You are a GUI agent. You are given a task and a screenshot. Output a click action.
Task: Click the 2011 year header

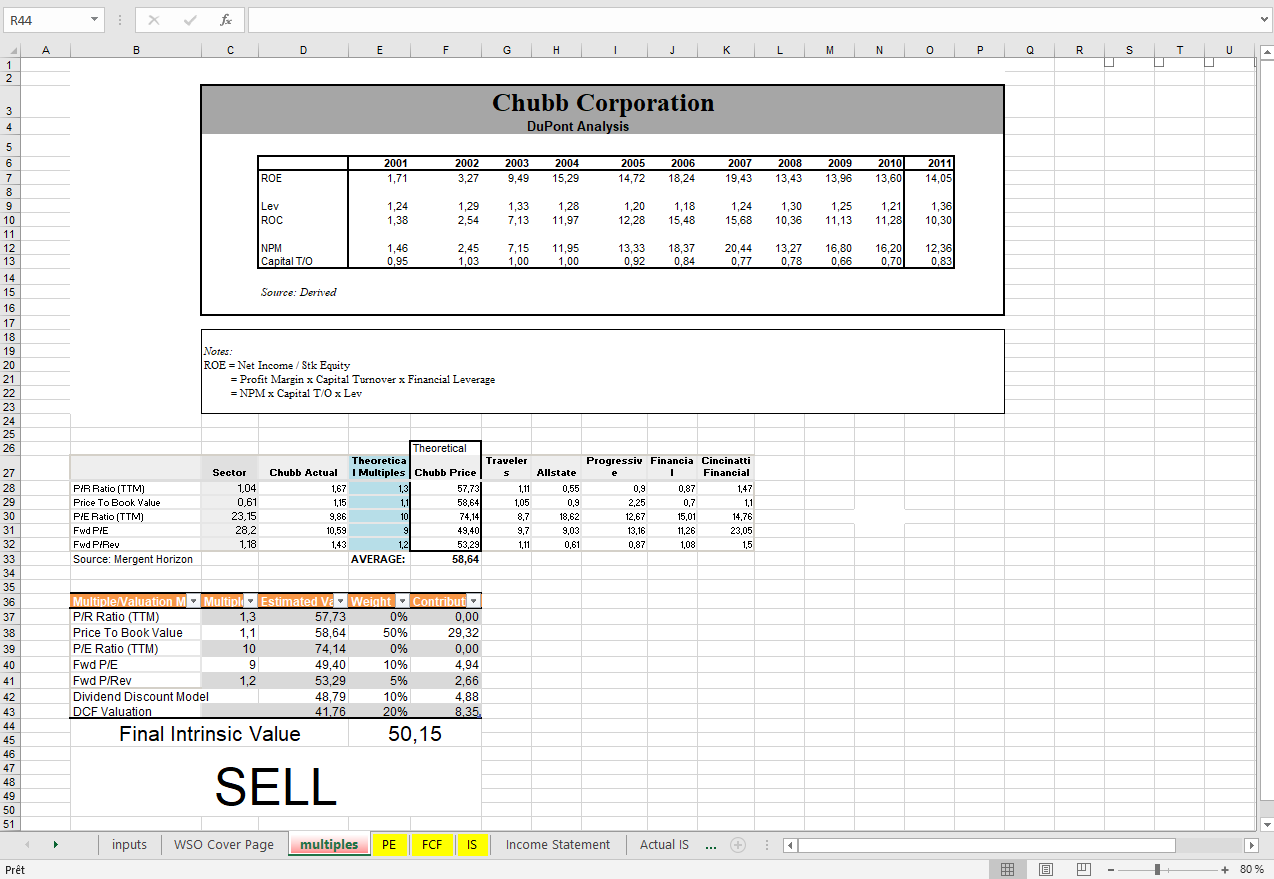pyautogui.click(x=940, y=163)
